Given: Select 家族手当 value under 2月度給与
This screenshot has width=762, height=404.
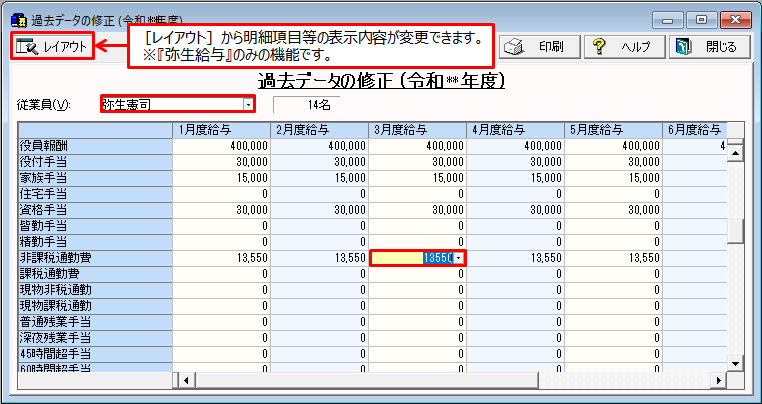Looking at the screenshot, I should [x=320, y=177].
